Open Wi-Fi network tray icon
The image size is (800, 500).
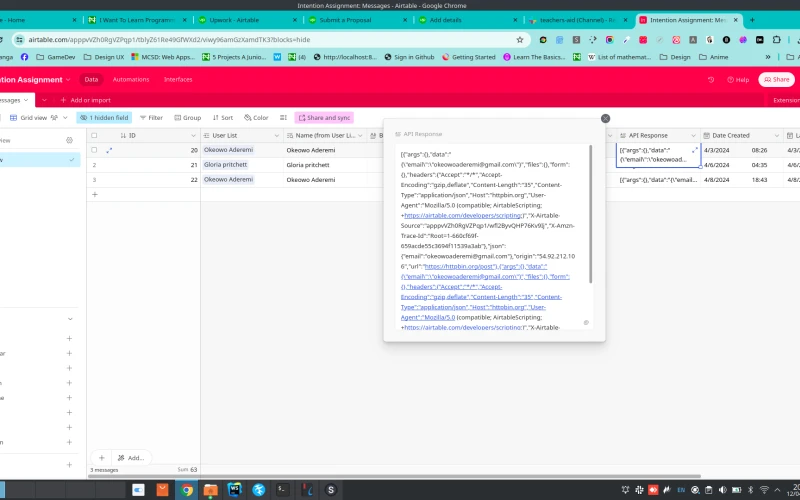764,490
